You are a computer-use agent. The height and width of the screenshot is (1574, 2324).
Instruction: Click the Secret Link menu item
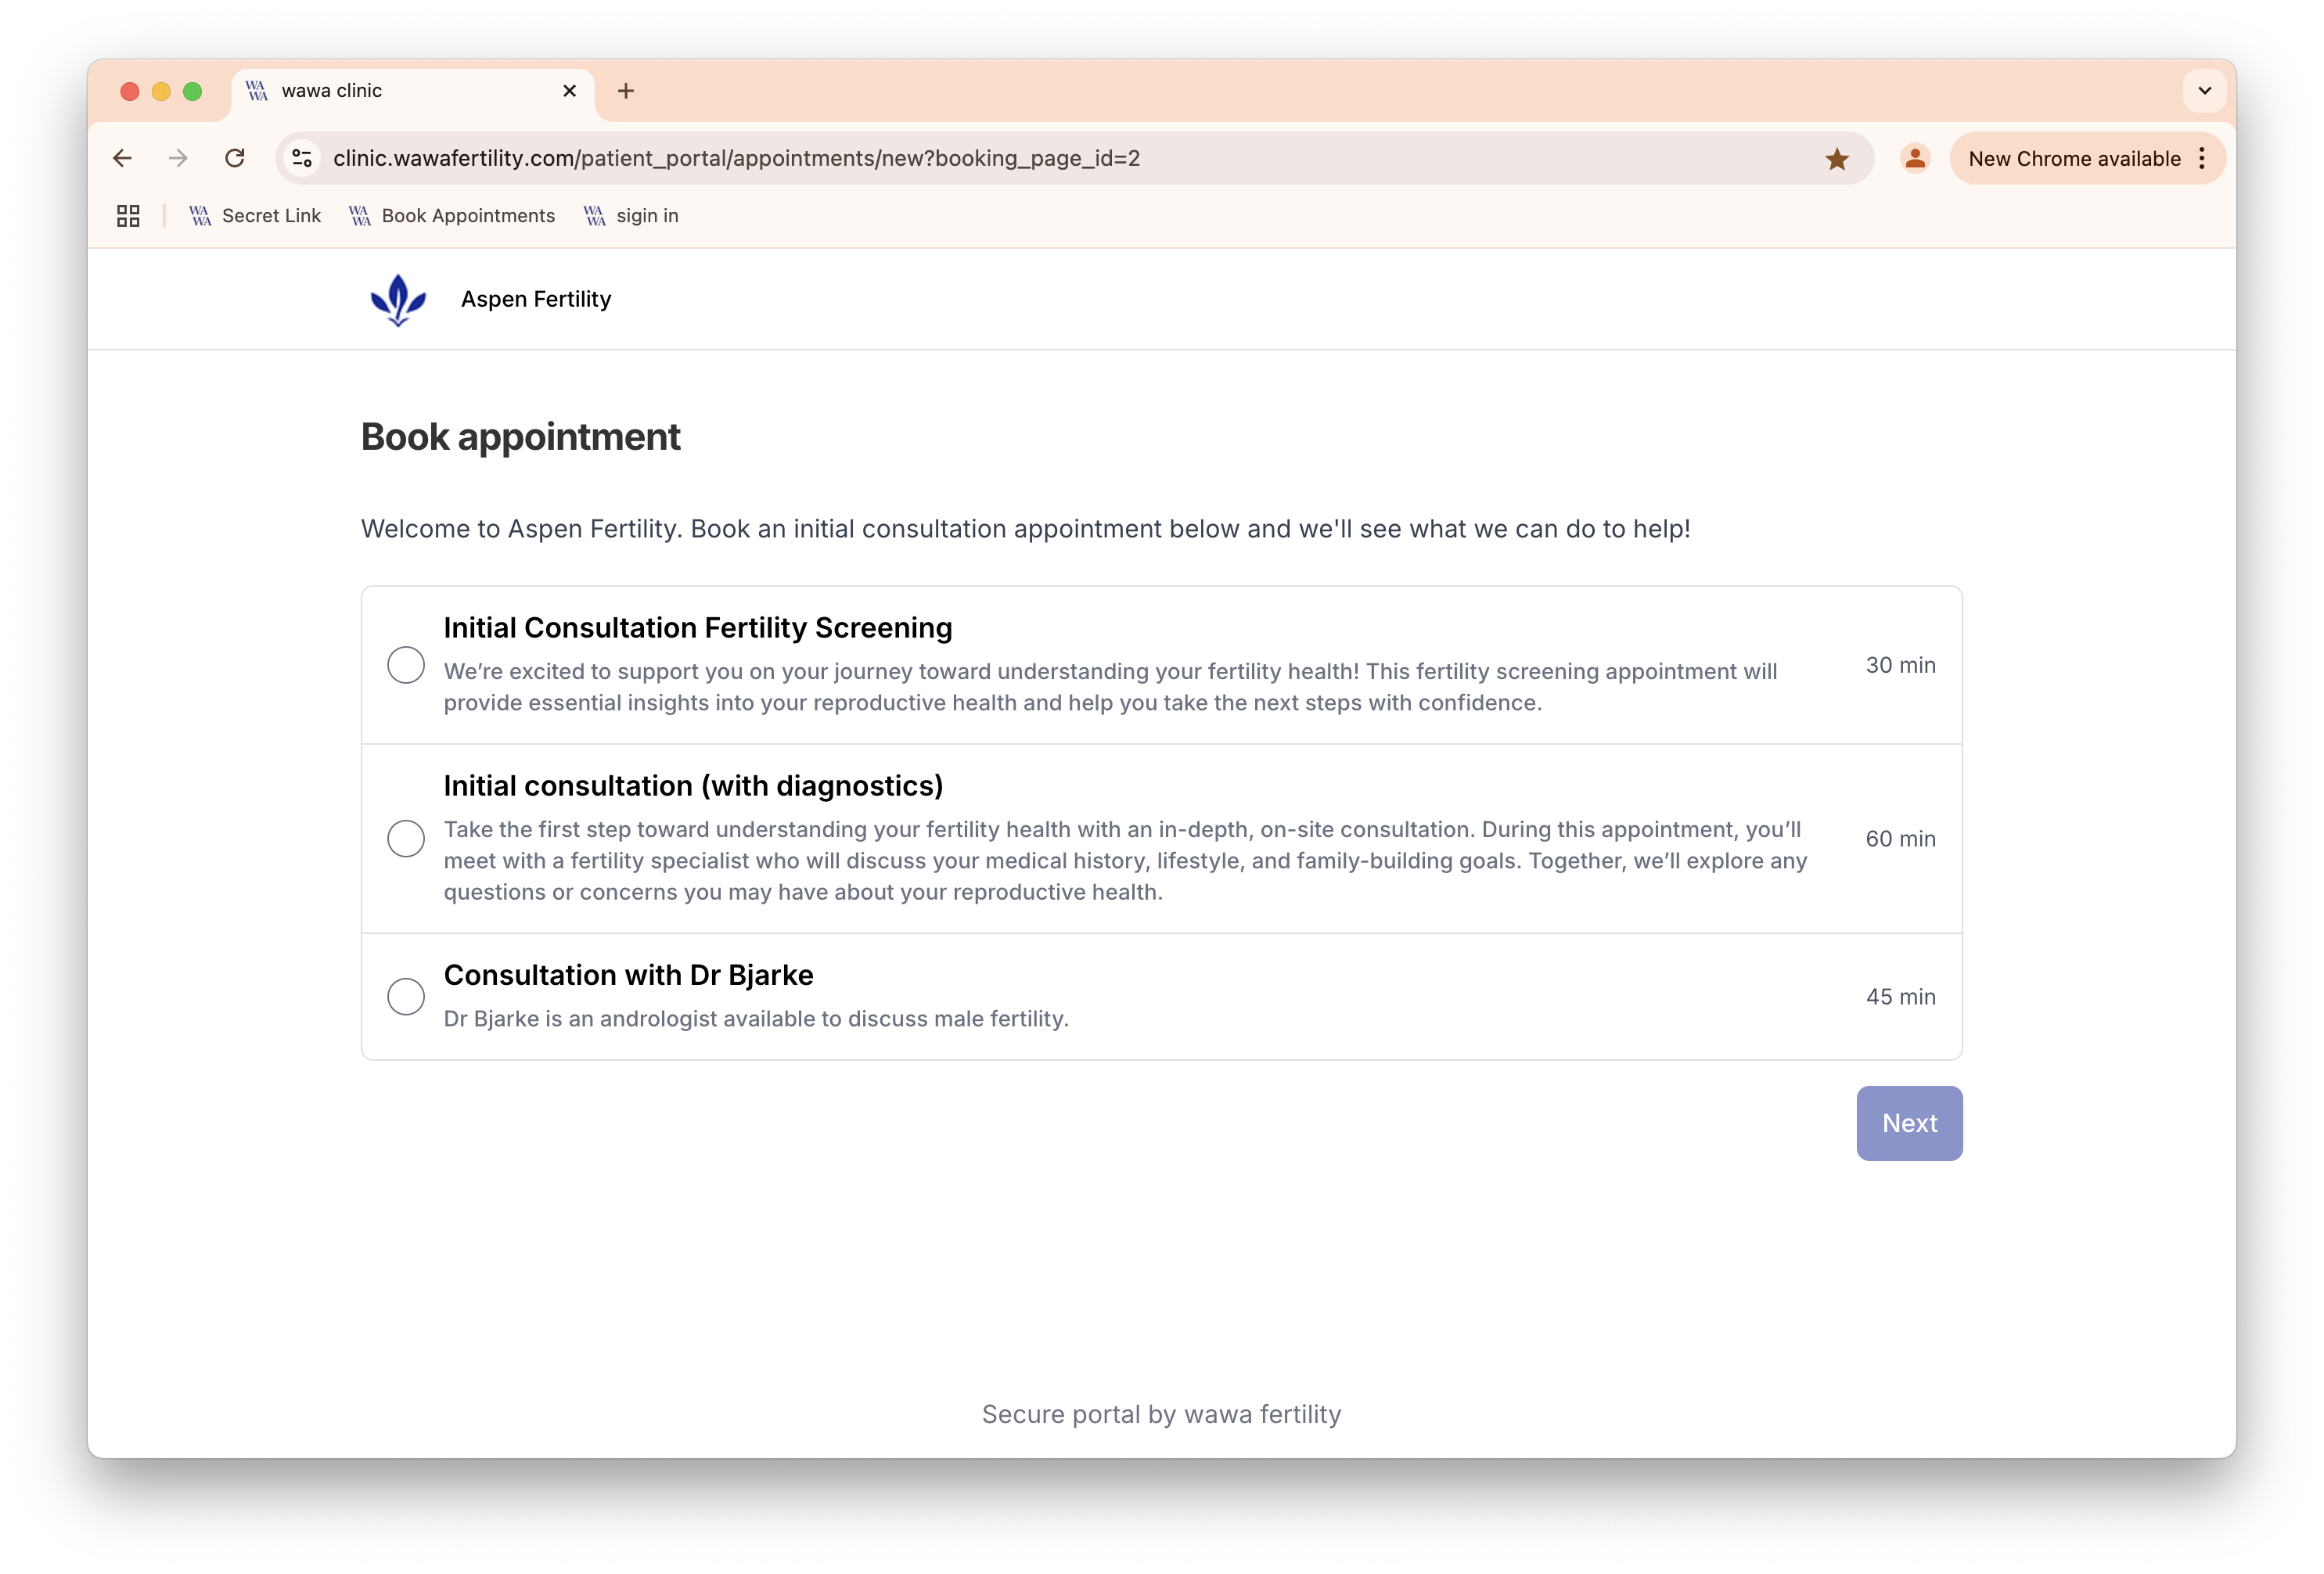point(271,214)
